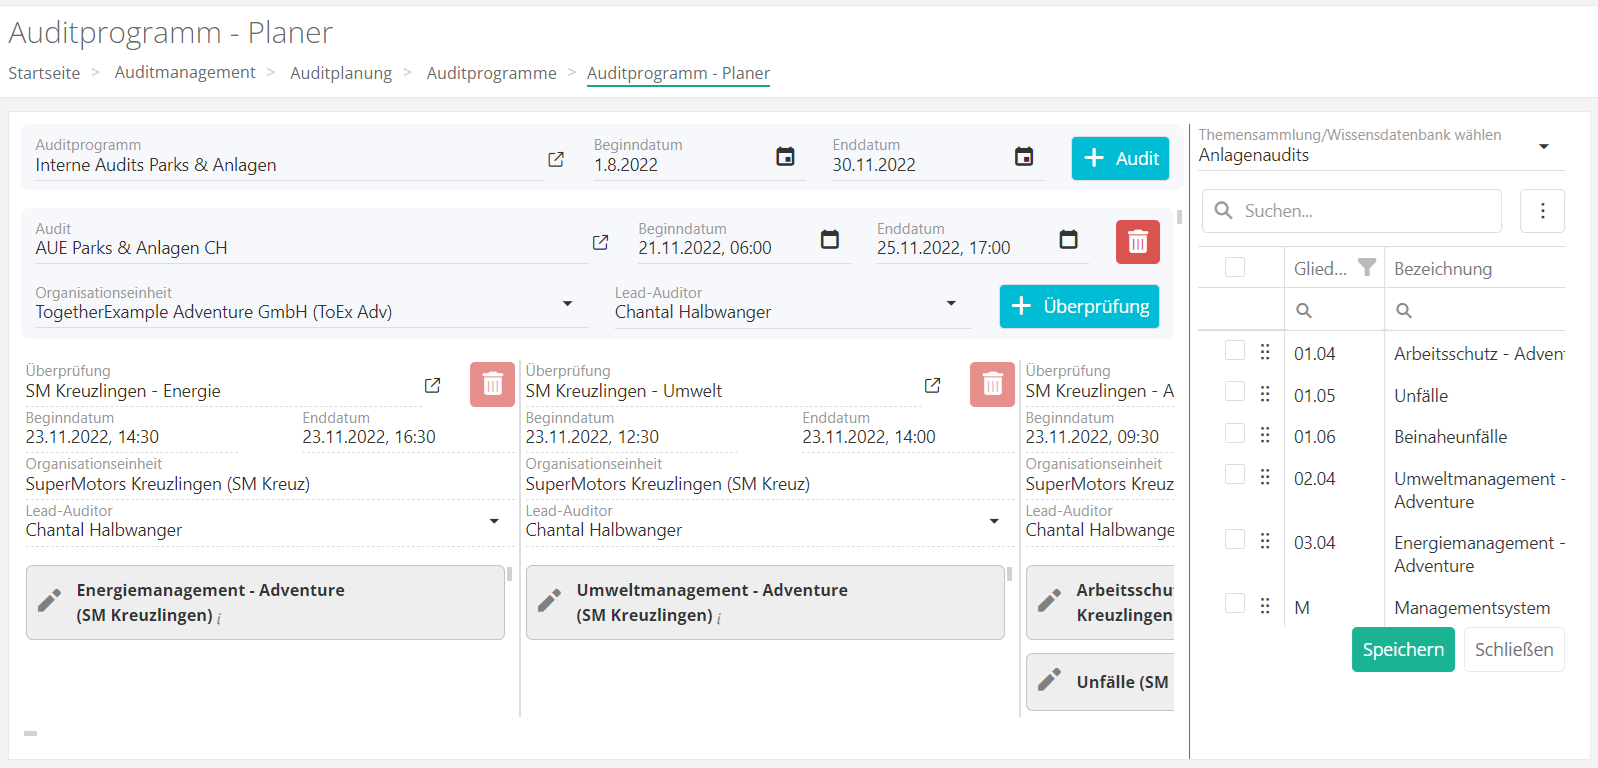Delete the AUE Parks & Anlagen CH audit
Image resolution: width=1598 pixels, height=768 pixels.
click(x=1137, y=242)
